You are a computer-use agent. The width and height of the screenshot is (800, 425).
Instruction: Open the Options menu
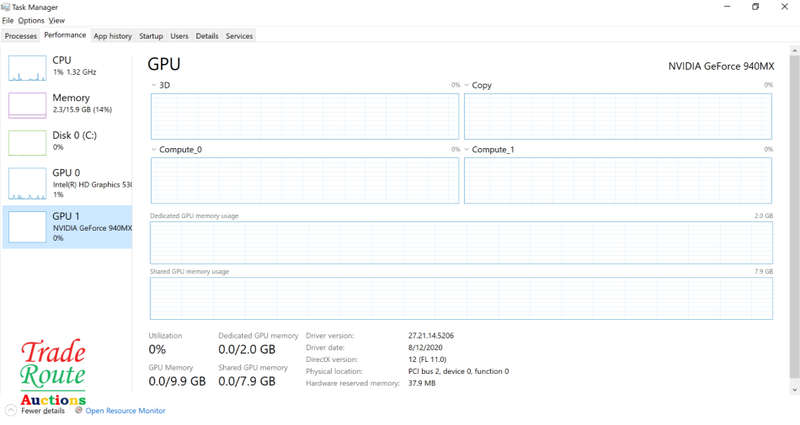point(31,20)
